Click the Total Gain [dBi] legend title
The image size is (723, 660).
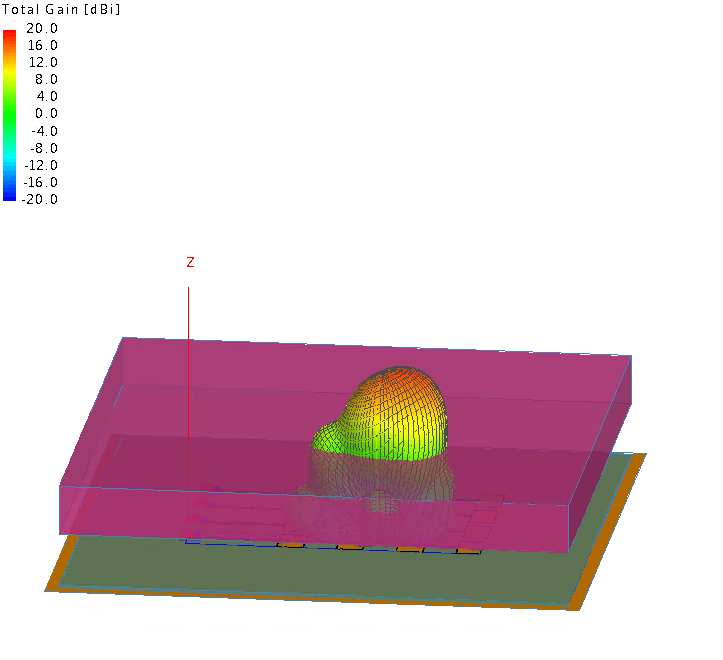pos(60,9)
